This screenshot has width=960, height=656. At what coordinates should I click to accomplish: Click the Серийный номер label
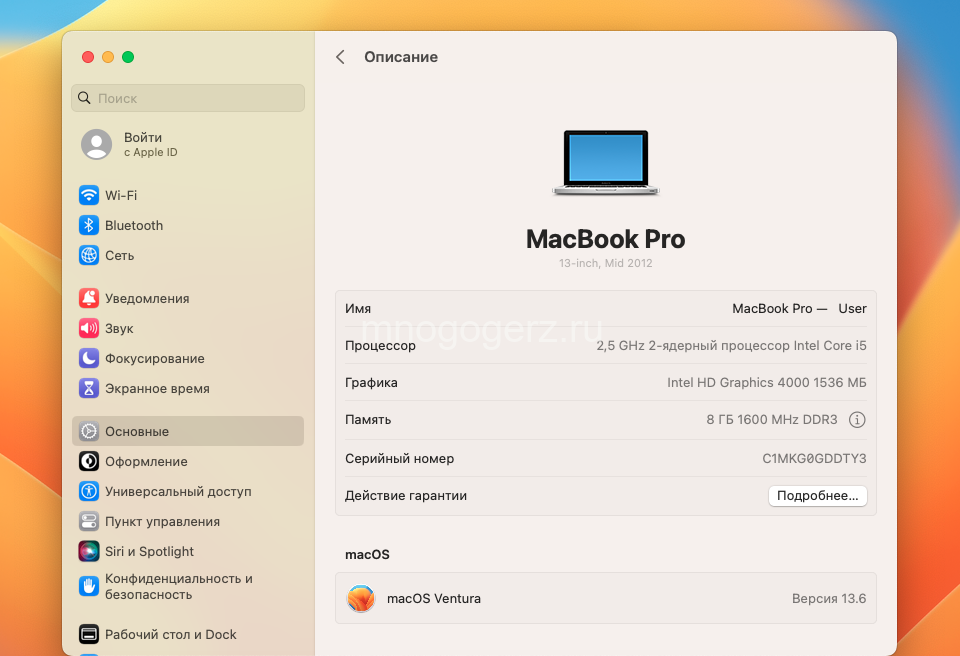tap(399, 458)
